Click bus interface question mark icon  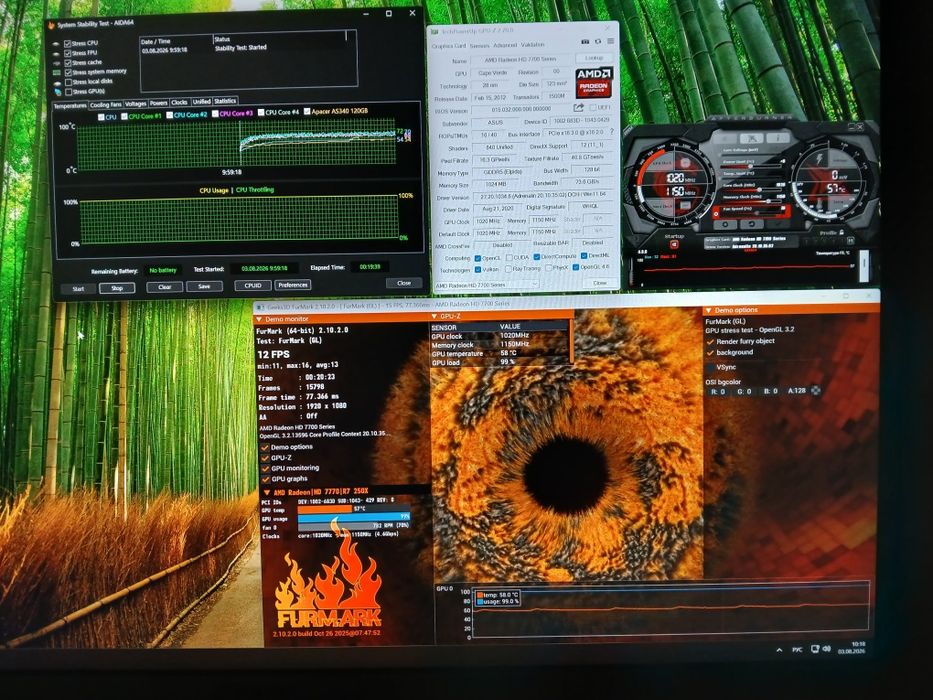[x=611, y=132]
